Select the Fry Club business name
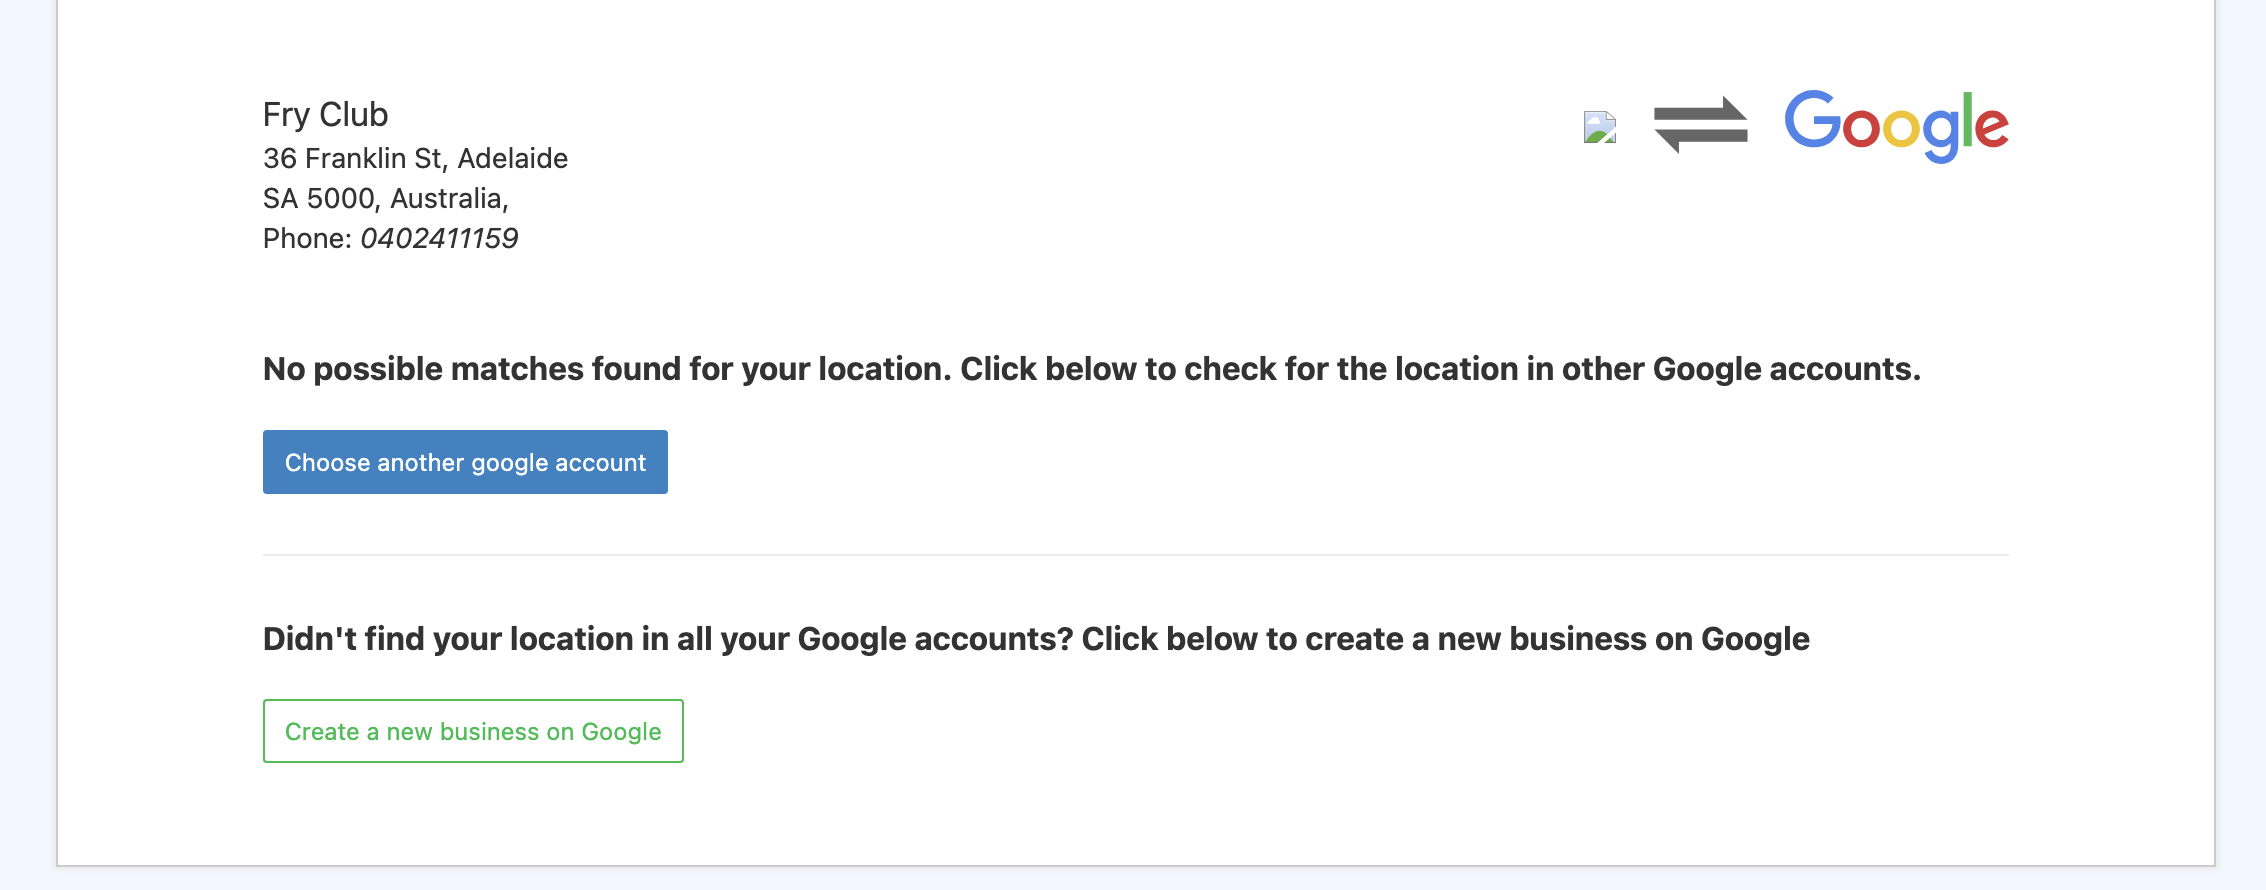This screenshot has height=890, width=2266. point(325,114)
